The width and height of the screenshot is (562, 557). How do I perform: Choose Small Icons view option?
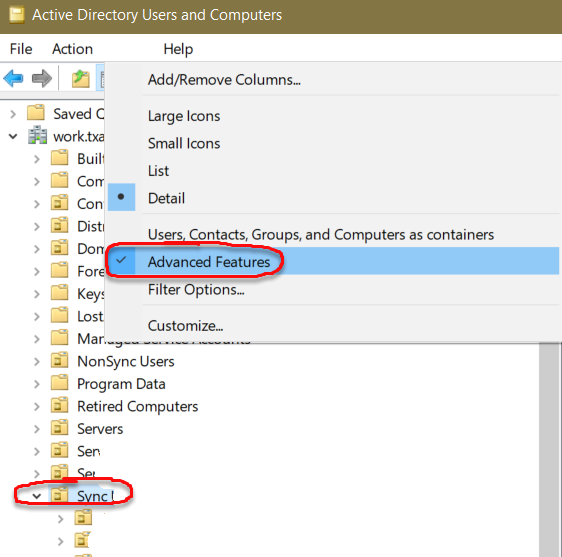pos(333,143)
